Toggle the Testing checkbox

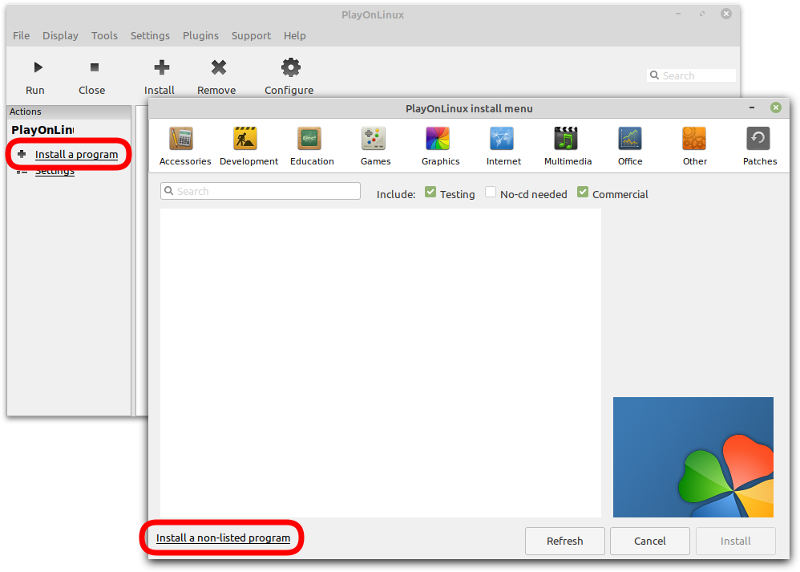(430, 192)
